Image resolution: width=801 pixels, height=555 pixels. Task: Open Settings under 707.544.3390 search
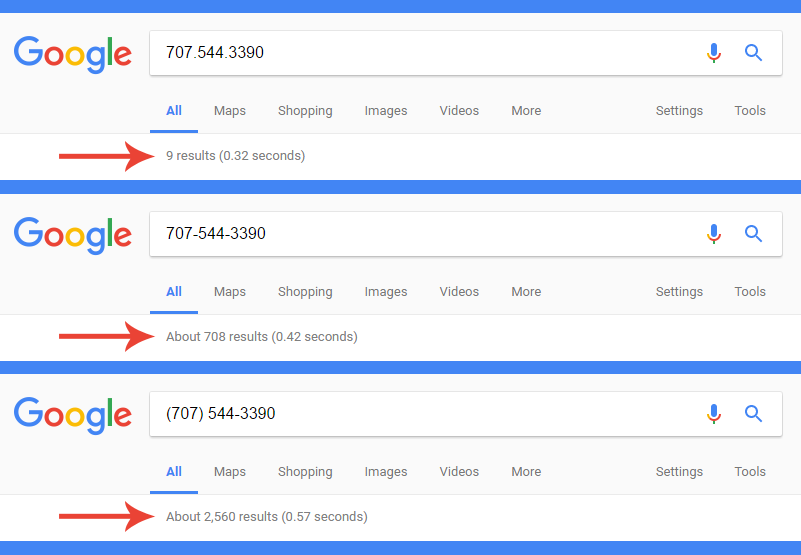[x=679, y=111]
